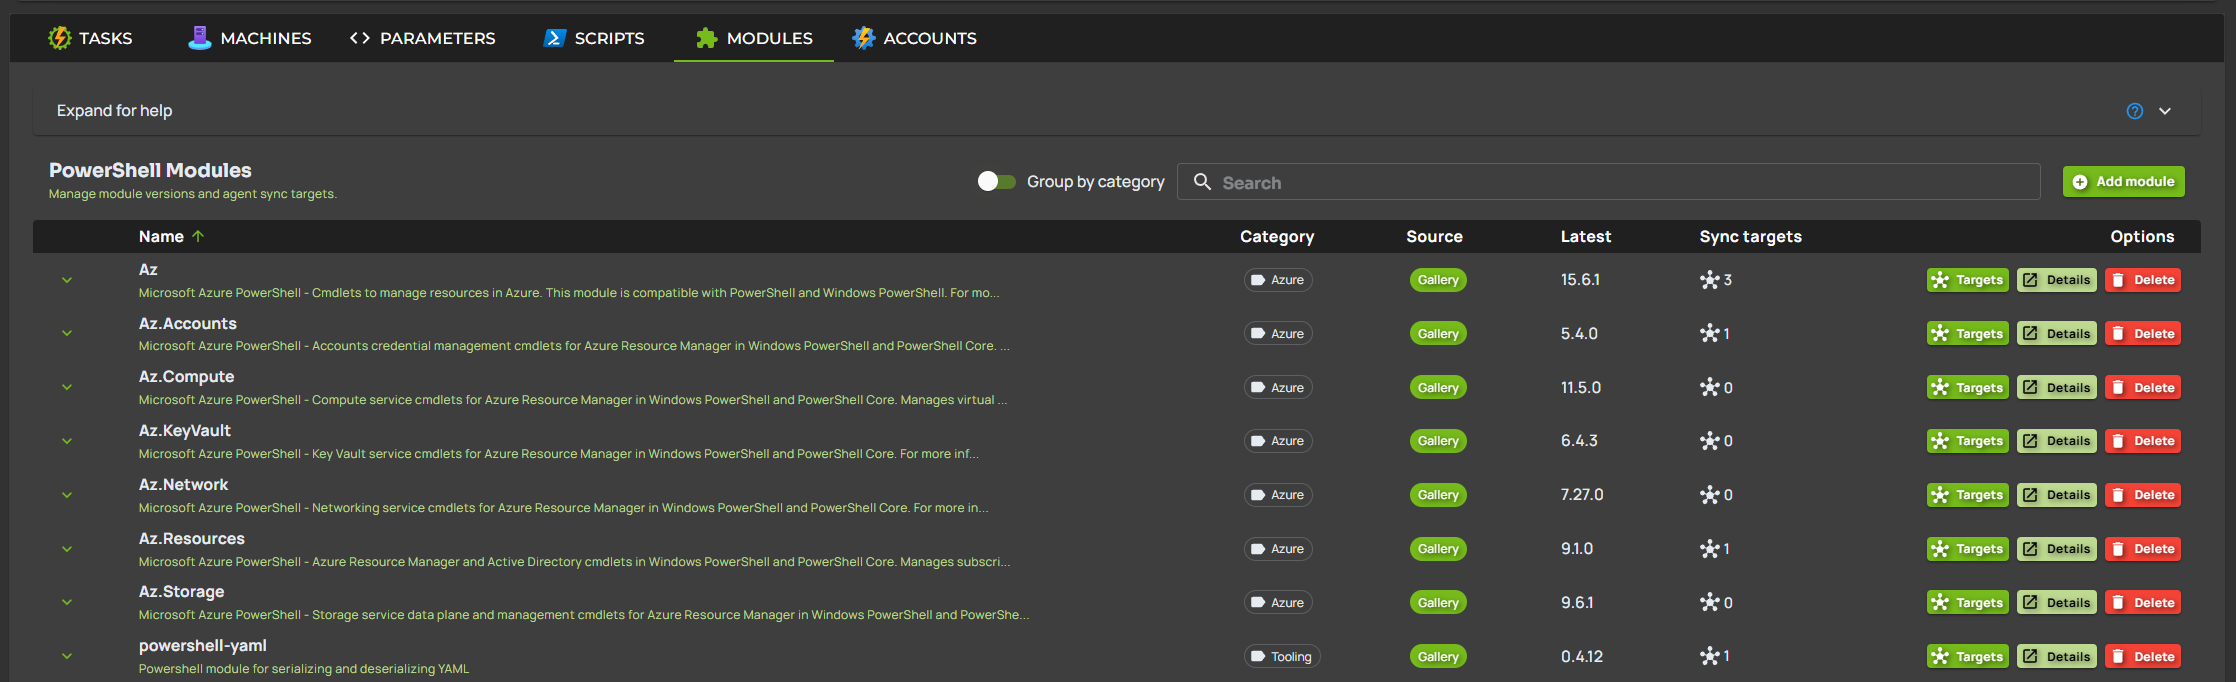This screenshot has width=2236, height=682.
Task: Click the Tasks tab lightning gear icon
Action: tap(60, 38)
